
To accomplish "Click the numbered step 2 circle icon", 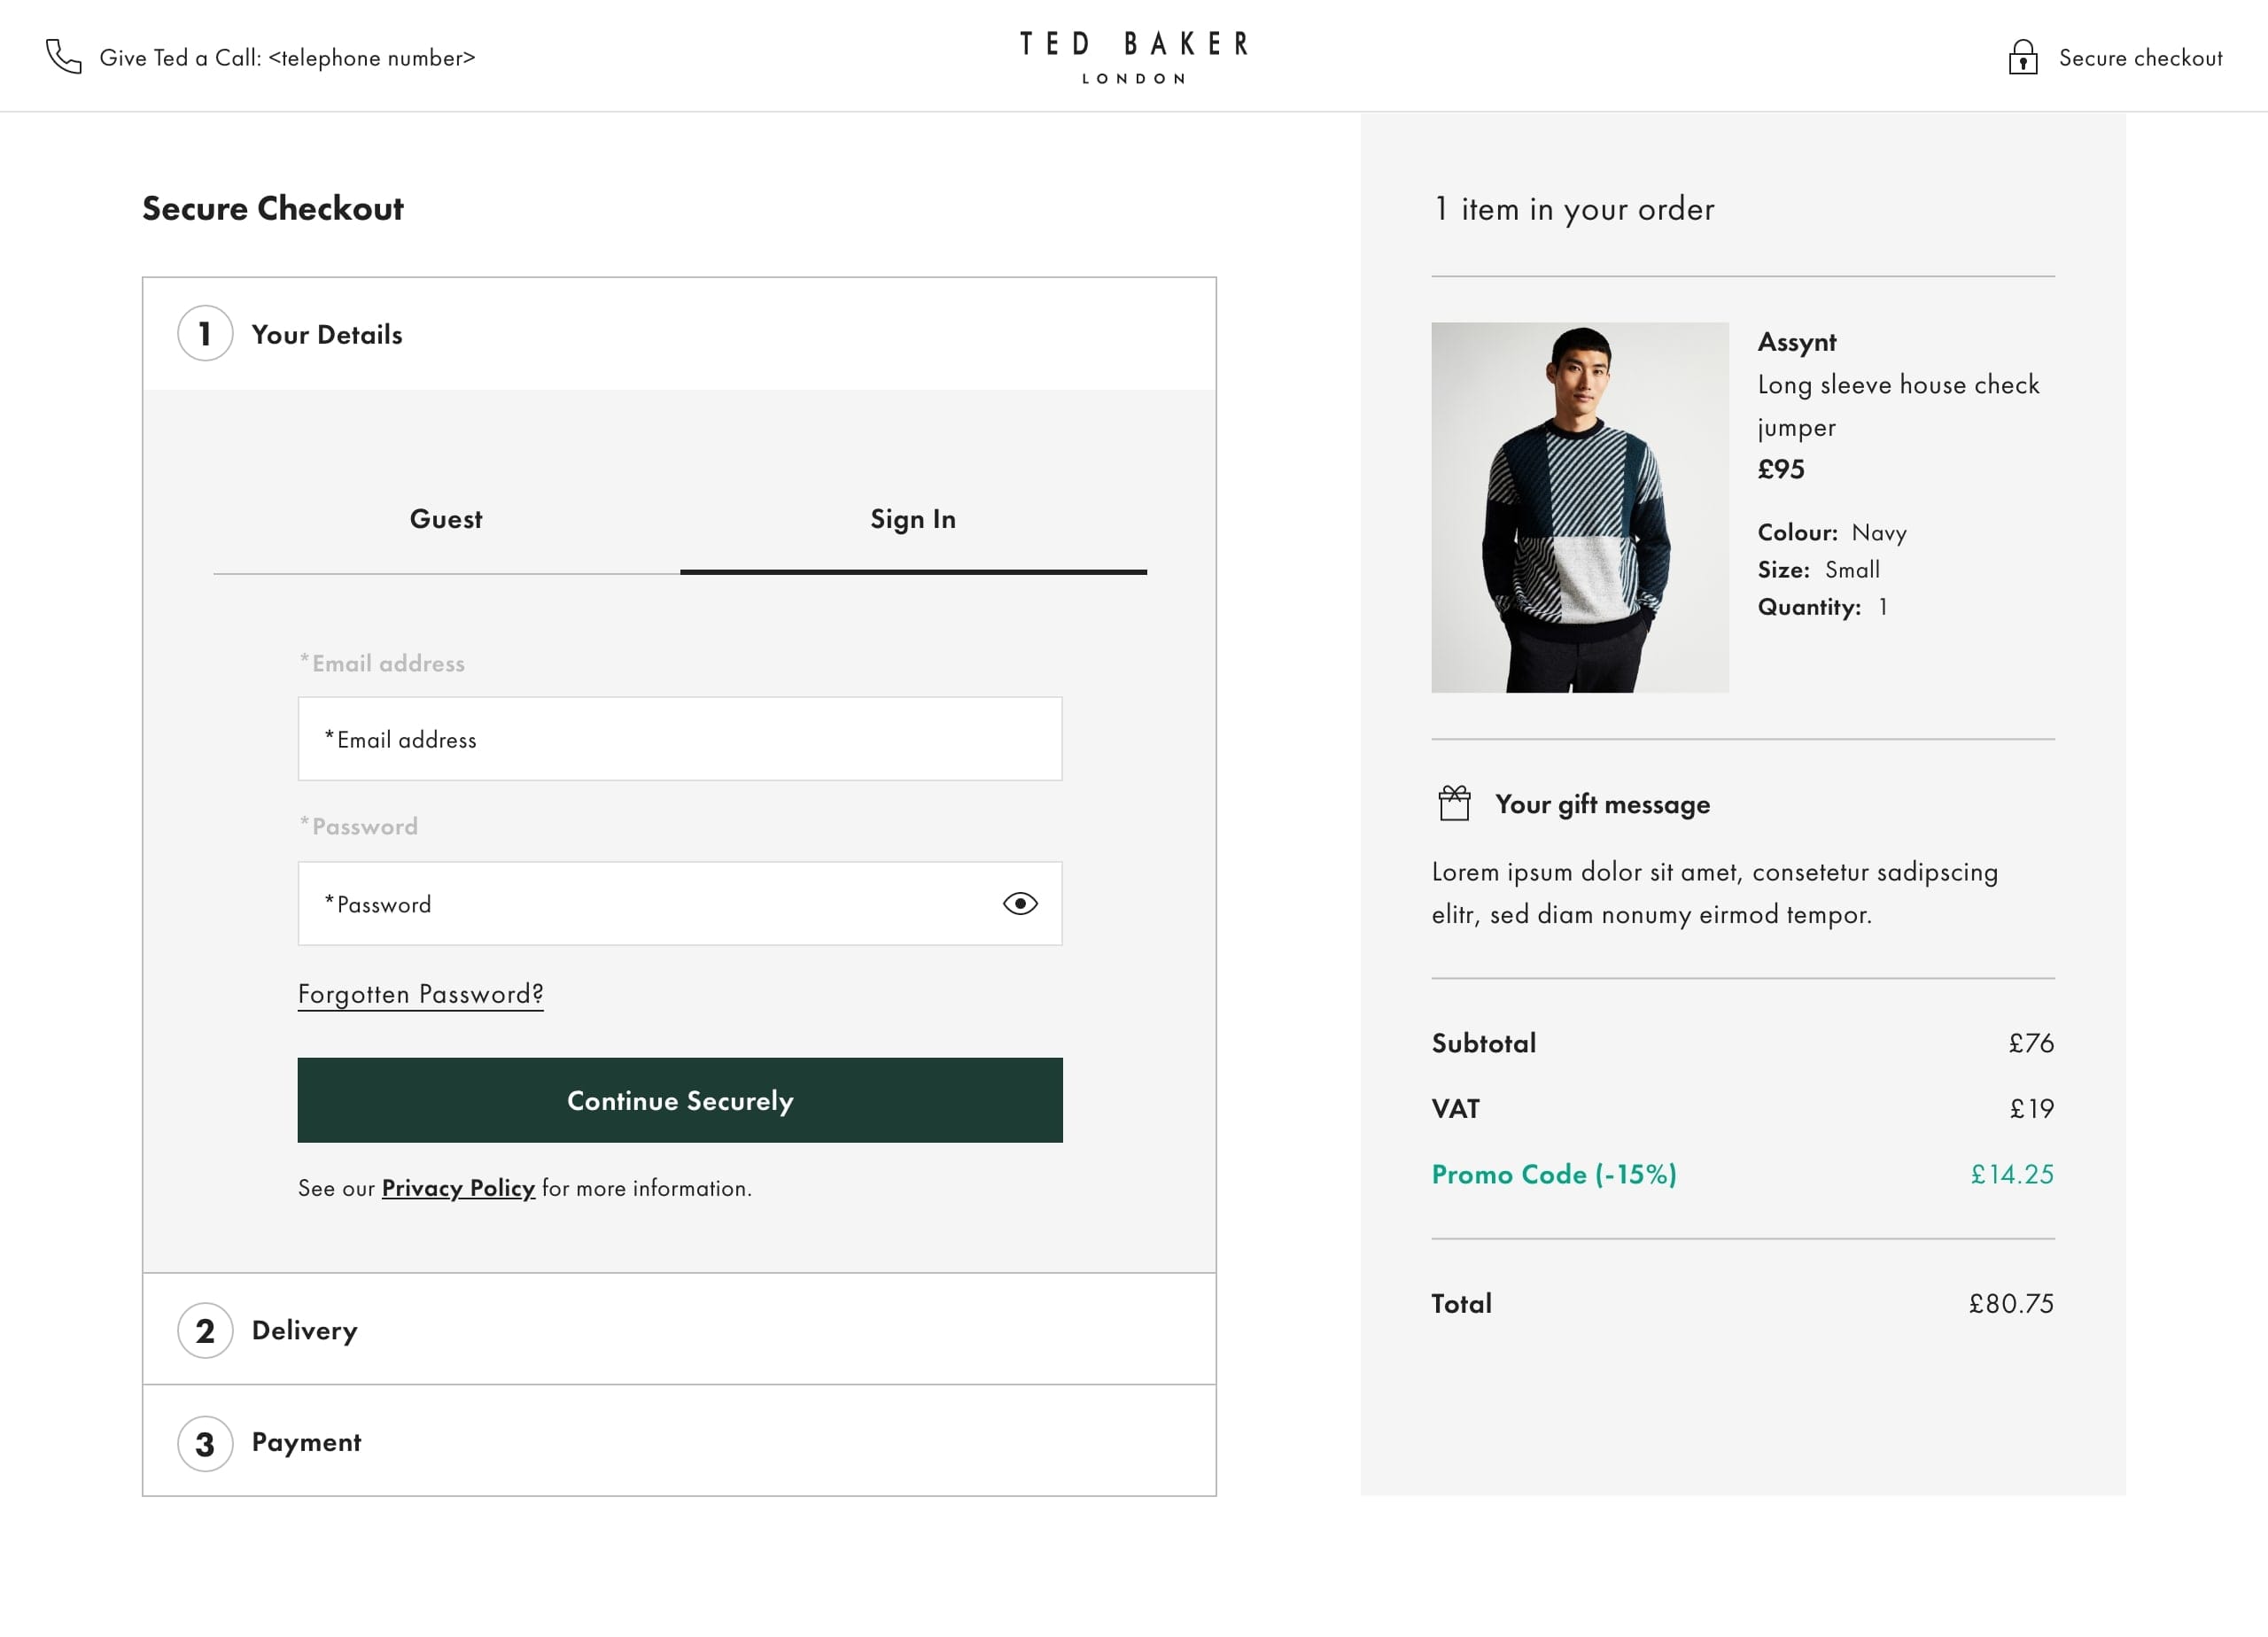I will point(205,1329).
